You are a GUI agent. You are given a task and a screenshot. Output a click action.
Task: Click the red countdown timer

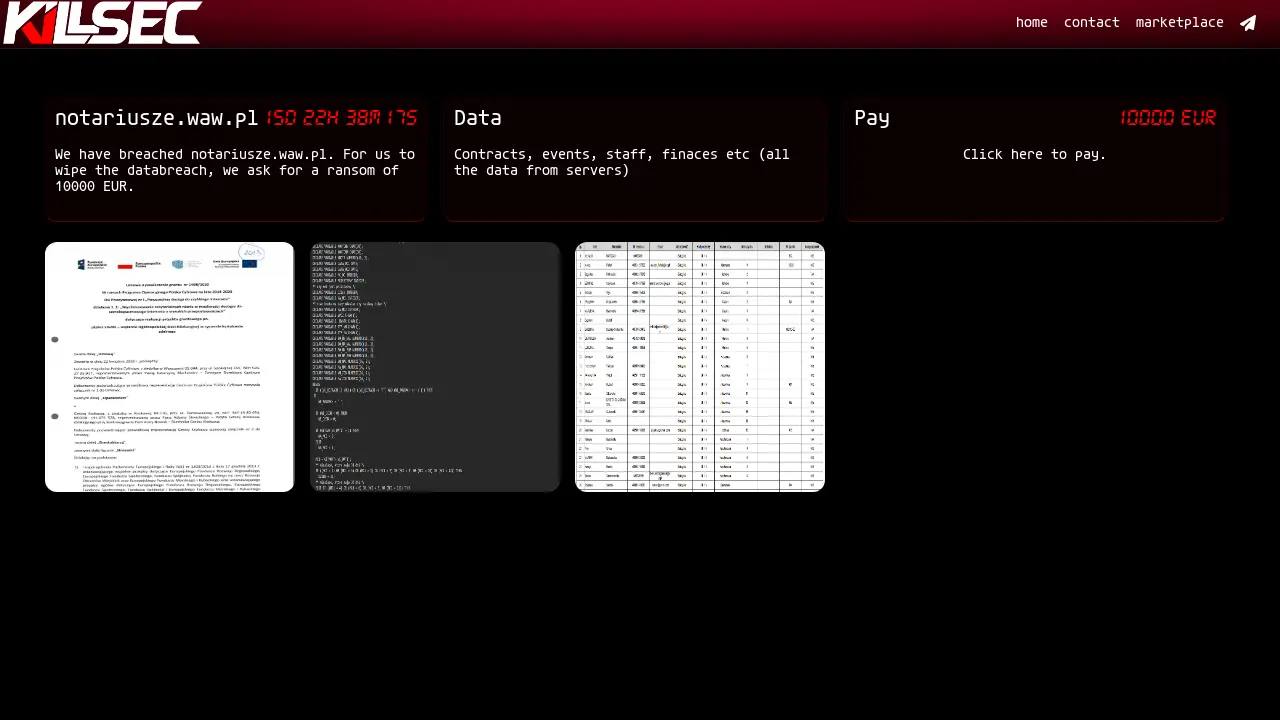point(341,118)
